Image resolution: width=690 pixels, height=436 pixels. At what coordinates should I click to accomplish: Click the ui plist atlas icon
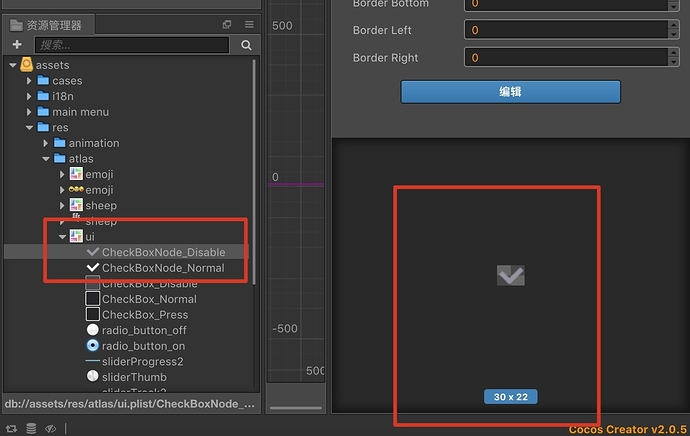coord(76,236)
